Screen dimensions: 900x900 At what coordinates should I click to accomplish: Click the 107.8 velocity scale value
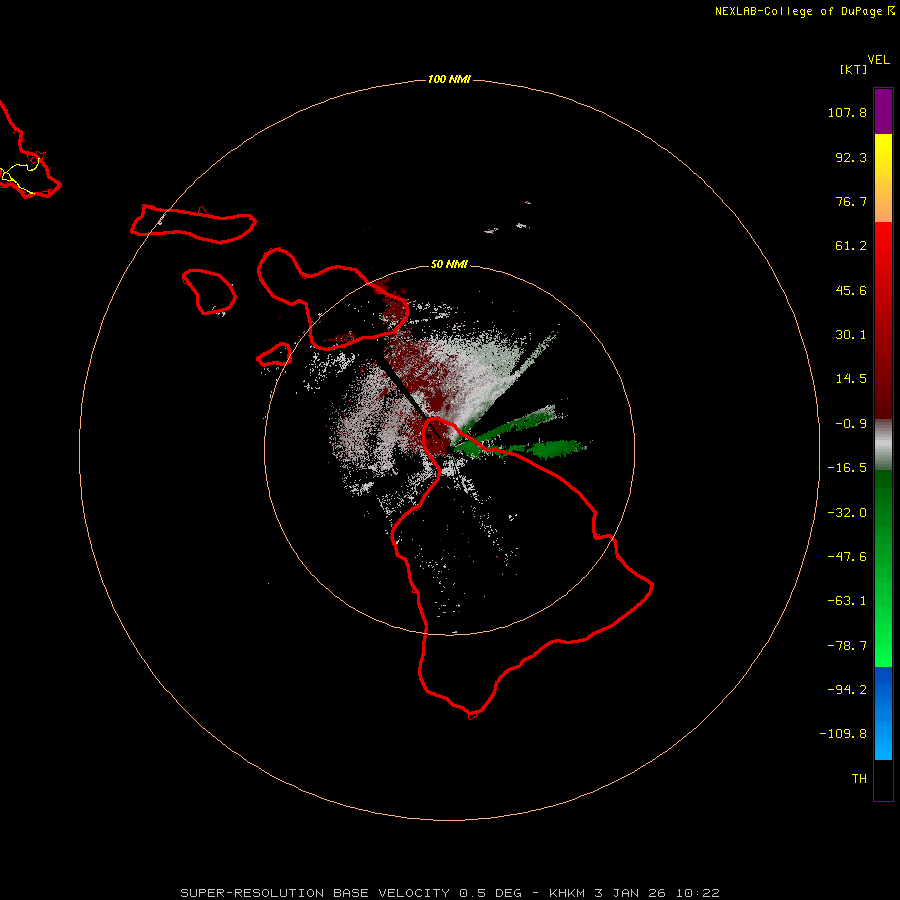[x=847, y=112]
